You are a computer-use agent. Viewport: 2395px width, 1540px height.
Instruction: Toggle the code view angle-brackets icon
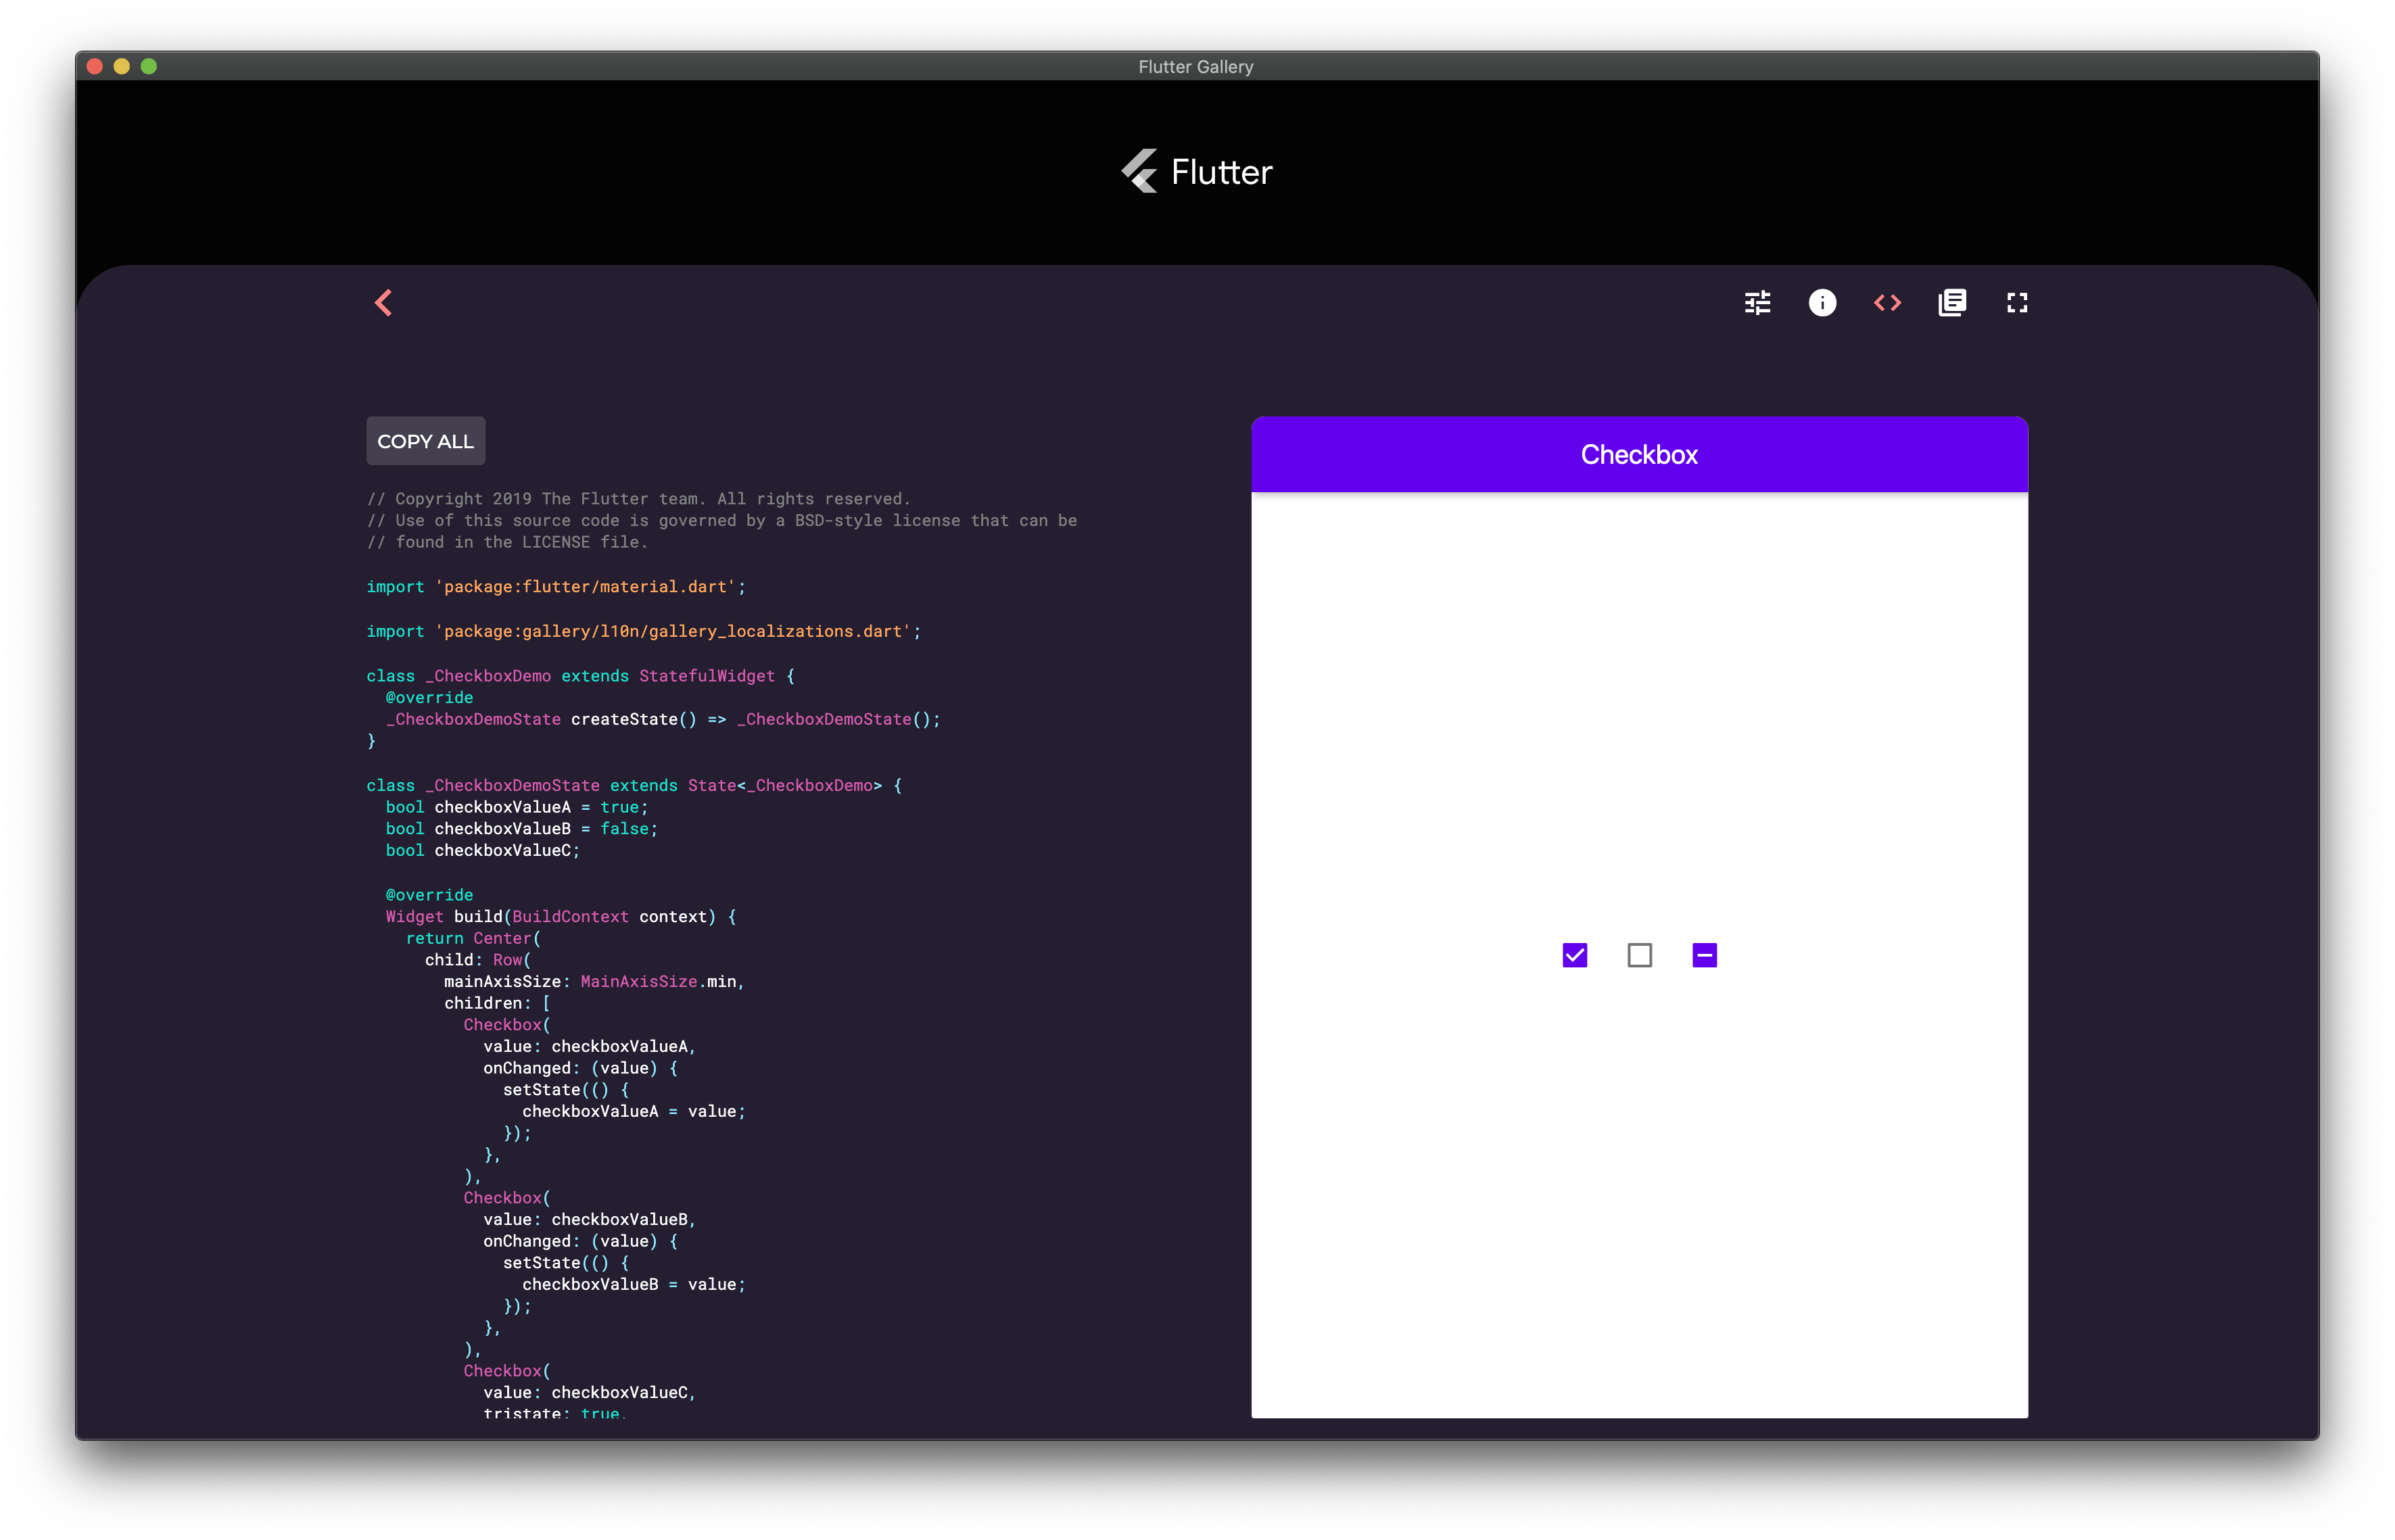pyautogui.click(x=1887, y=303)
